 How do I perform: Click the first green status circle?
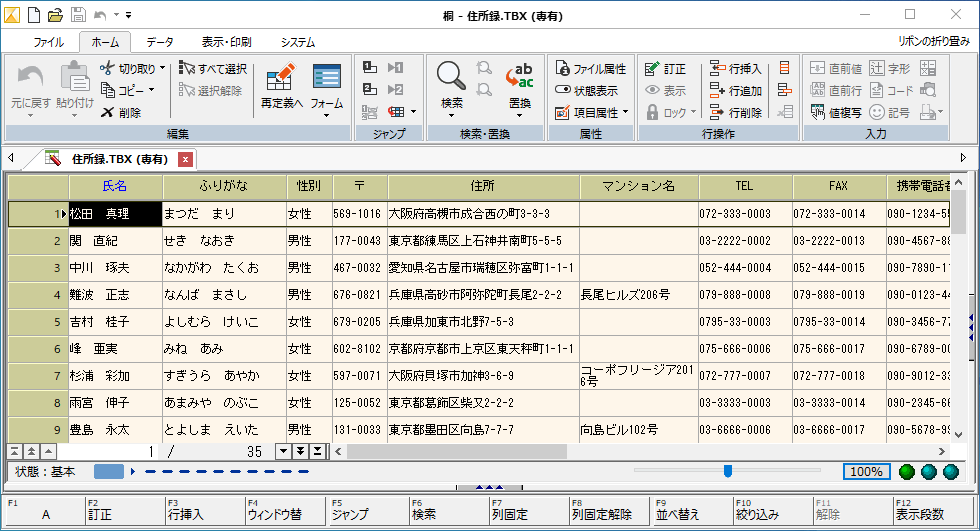coord(906,472)
